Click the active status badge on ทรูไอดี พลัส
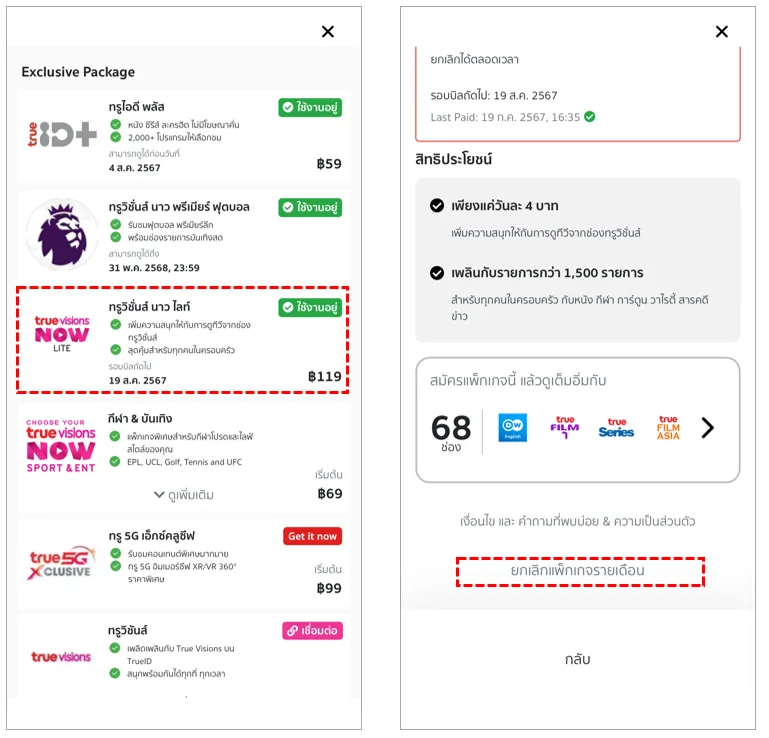Image resolution: width=769 pixels, height=738 pixels. click(x=310, y=107)
